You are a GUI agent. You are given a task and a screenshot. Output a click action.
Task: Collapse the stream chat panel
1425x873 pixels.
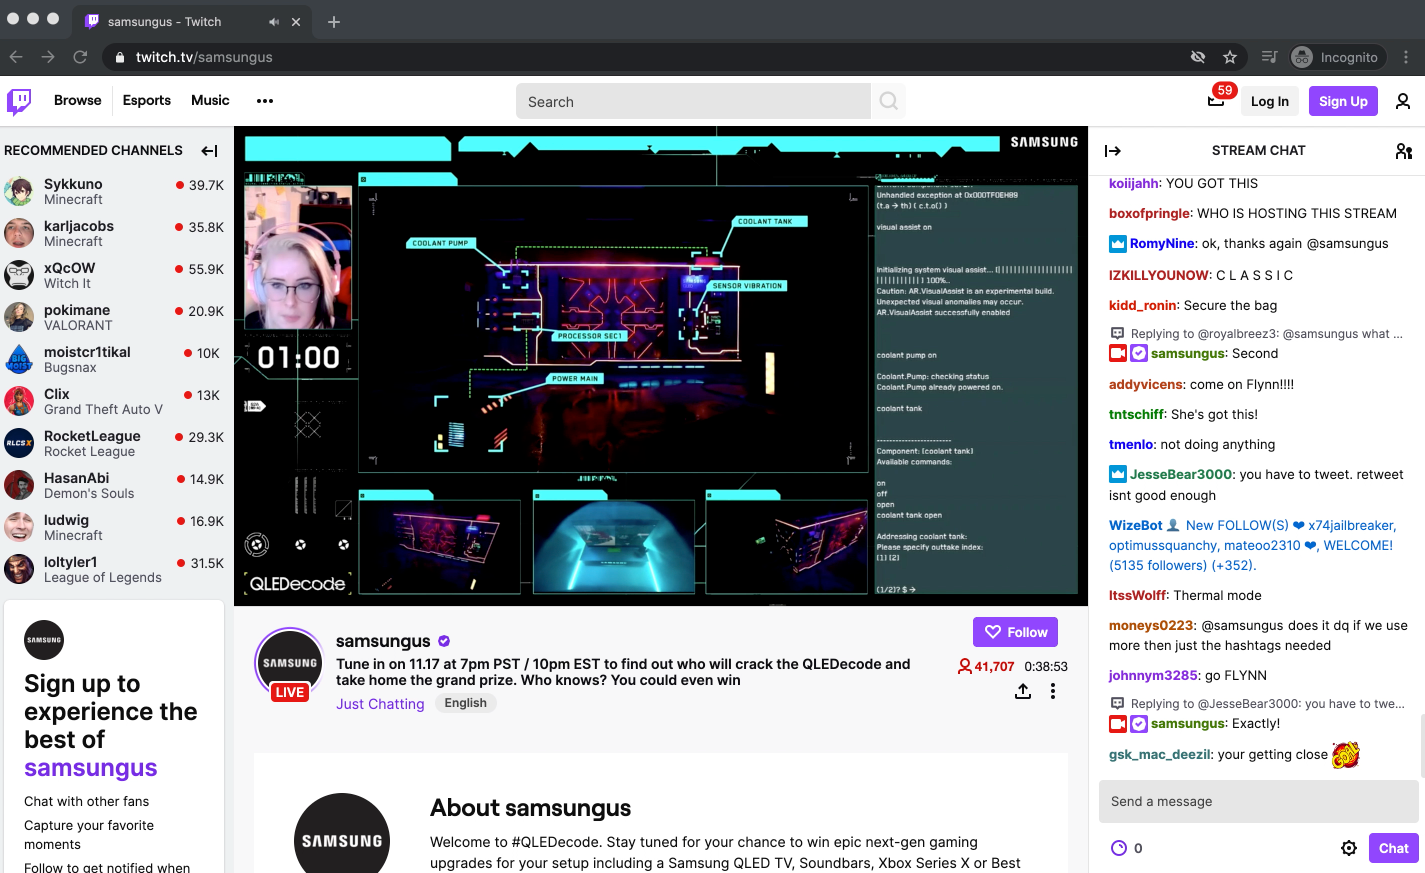click(1113, 151)
